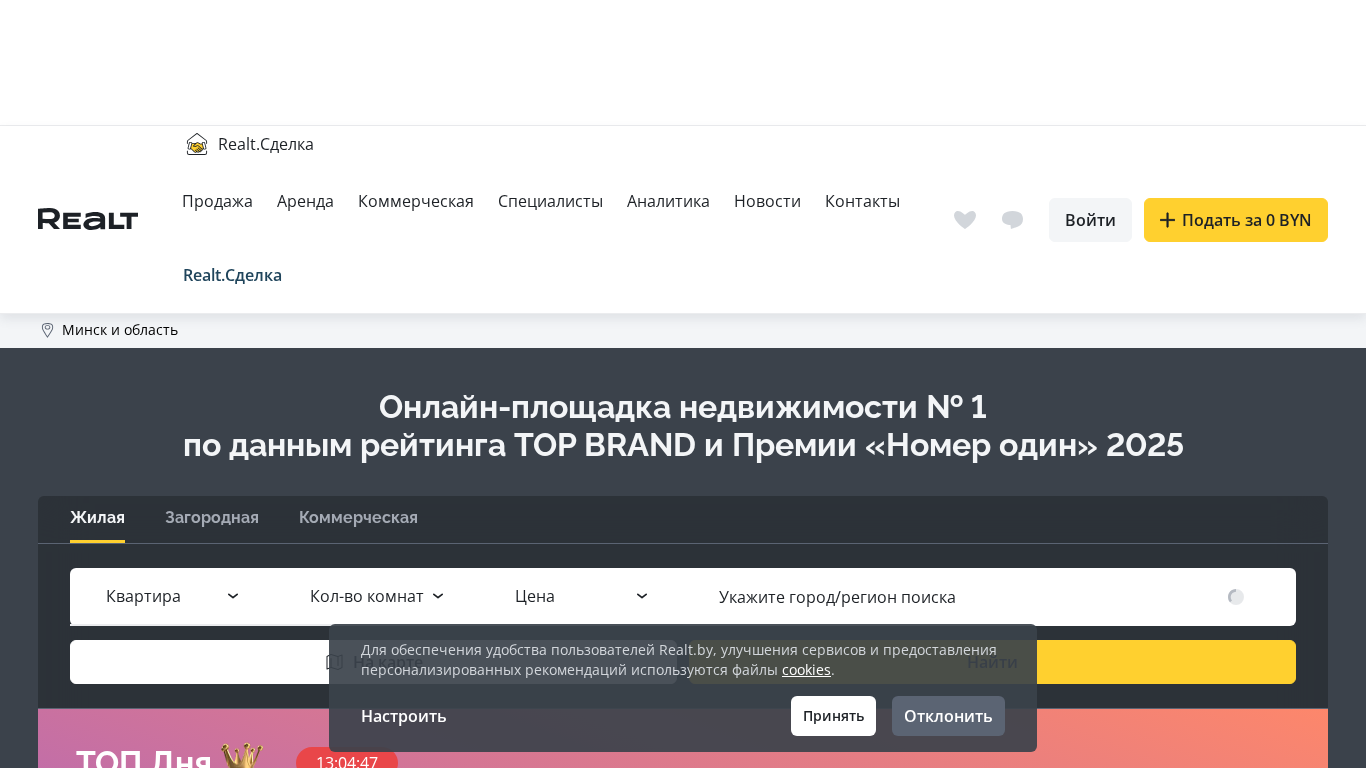Click the location pin icon
1366x768 pixels.
(47, 330)
